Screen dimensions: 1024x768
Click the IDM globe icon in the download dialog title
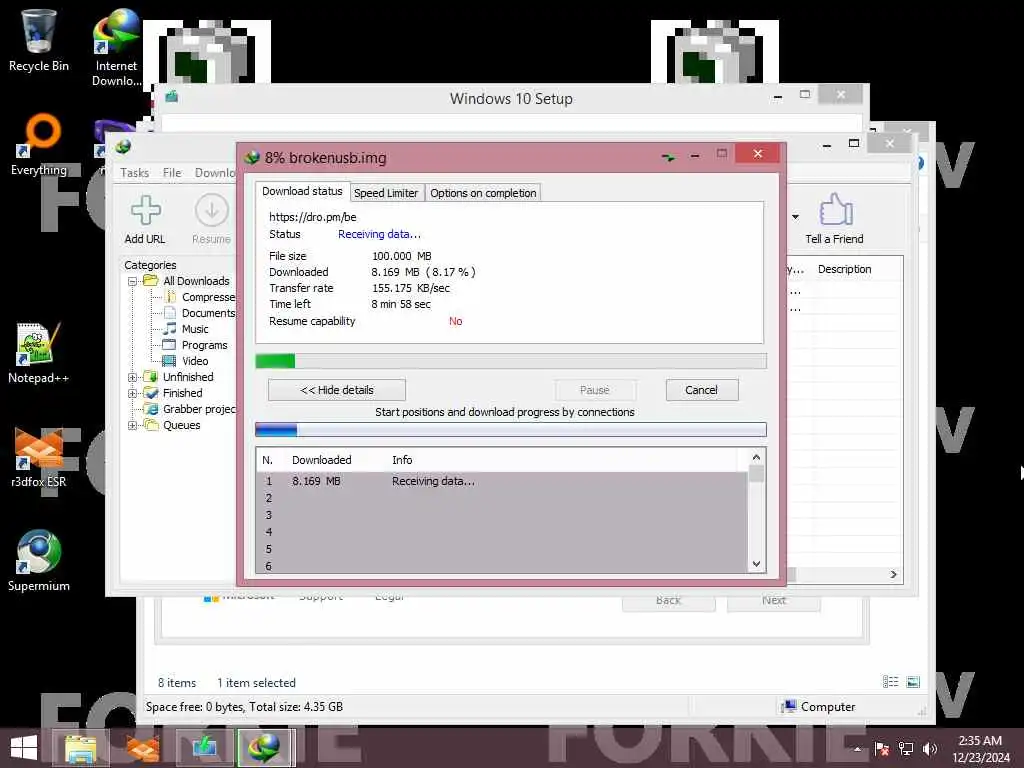(x=251, y=157)
